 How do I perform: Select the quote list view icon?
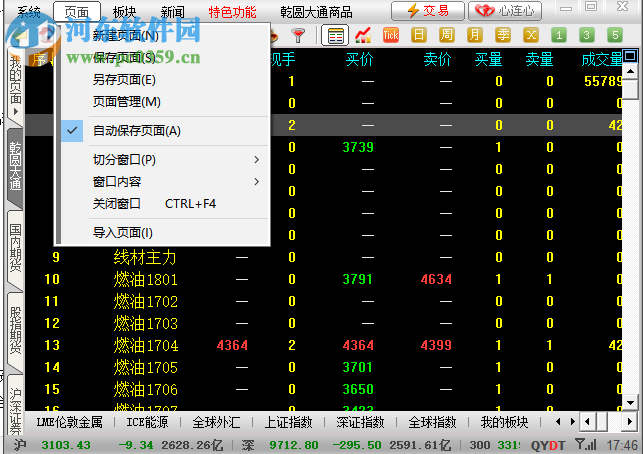point(335,35)
